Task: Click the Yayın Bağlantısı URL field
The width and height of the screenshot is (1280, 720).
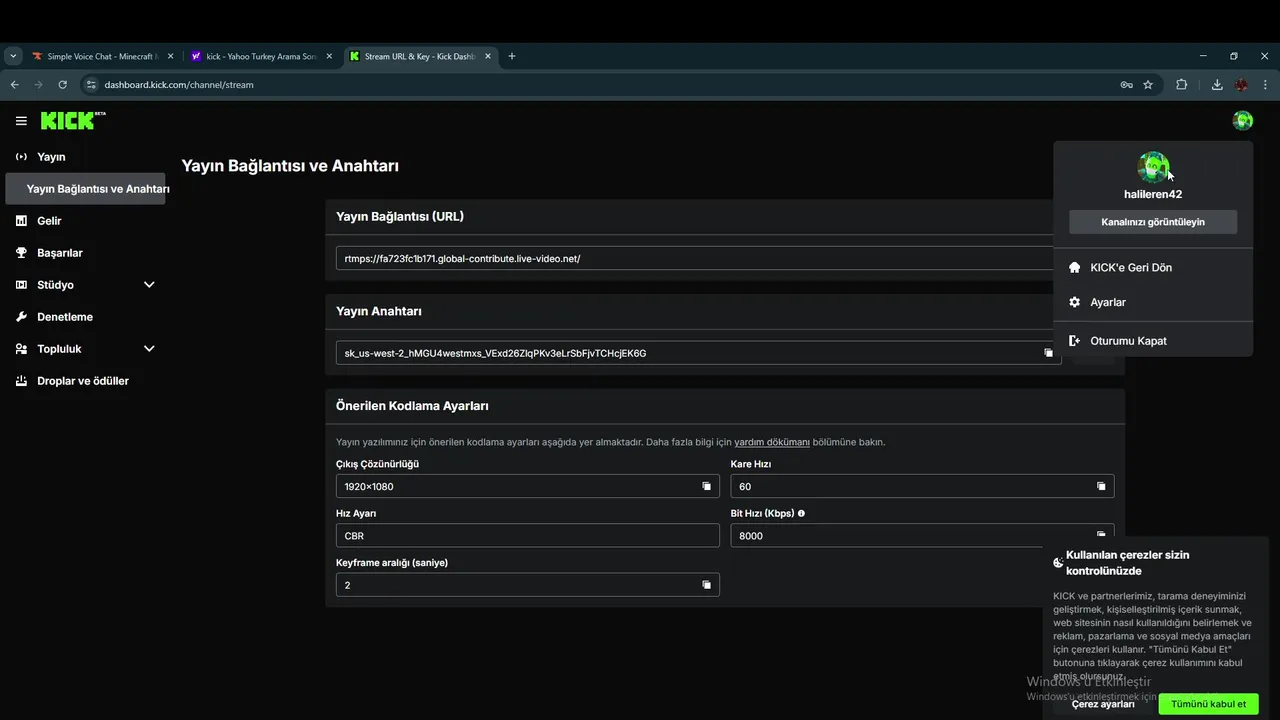Action: [690, 259]
